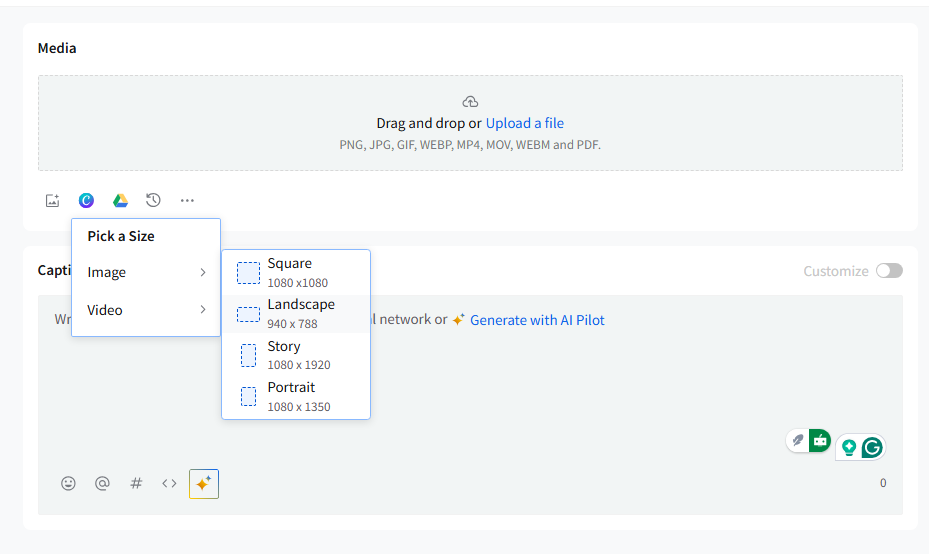
Task: Click the code brackets variable icon
Action: 170,483
